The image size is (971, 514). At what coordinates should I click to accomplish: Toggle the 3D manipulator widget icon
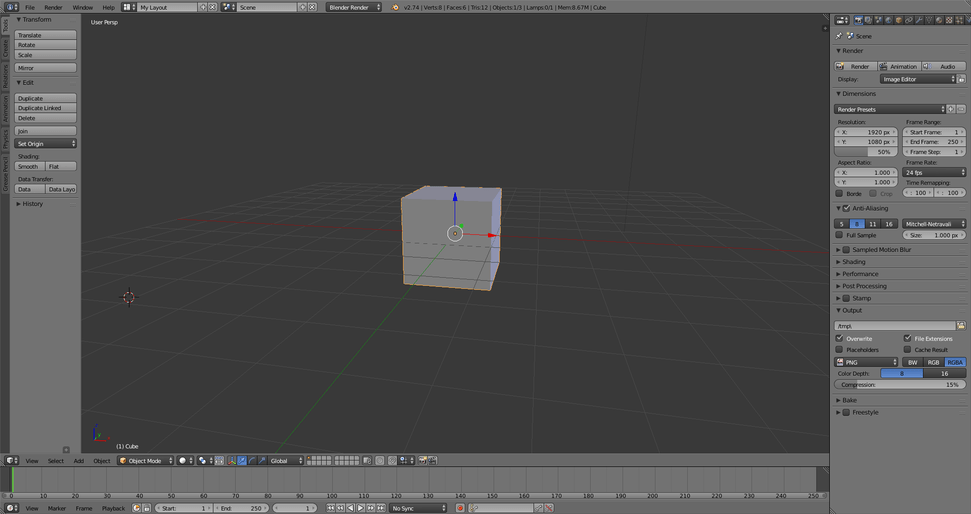pyautogui.click(x=230, y=461)
